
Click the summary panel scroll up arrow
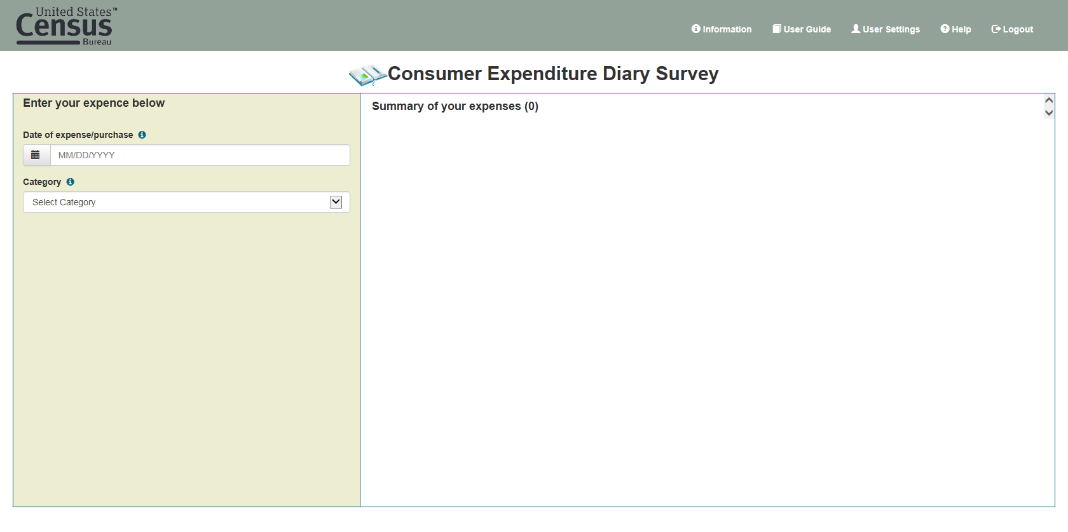pyautogui.click(x=1048, y=101)
